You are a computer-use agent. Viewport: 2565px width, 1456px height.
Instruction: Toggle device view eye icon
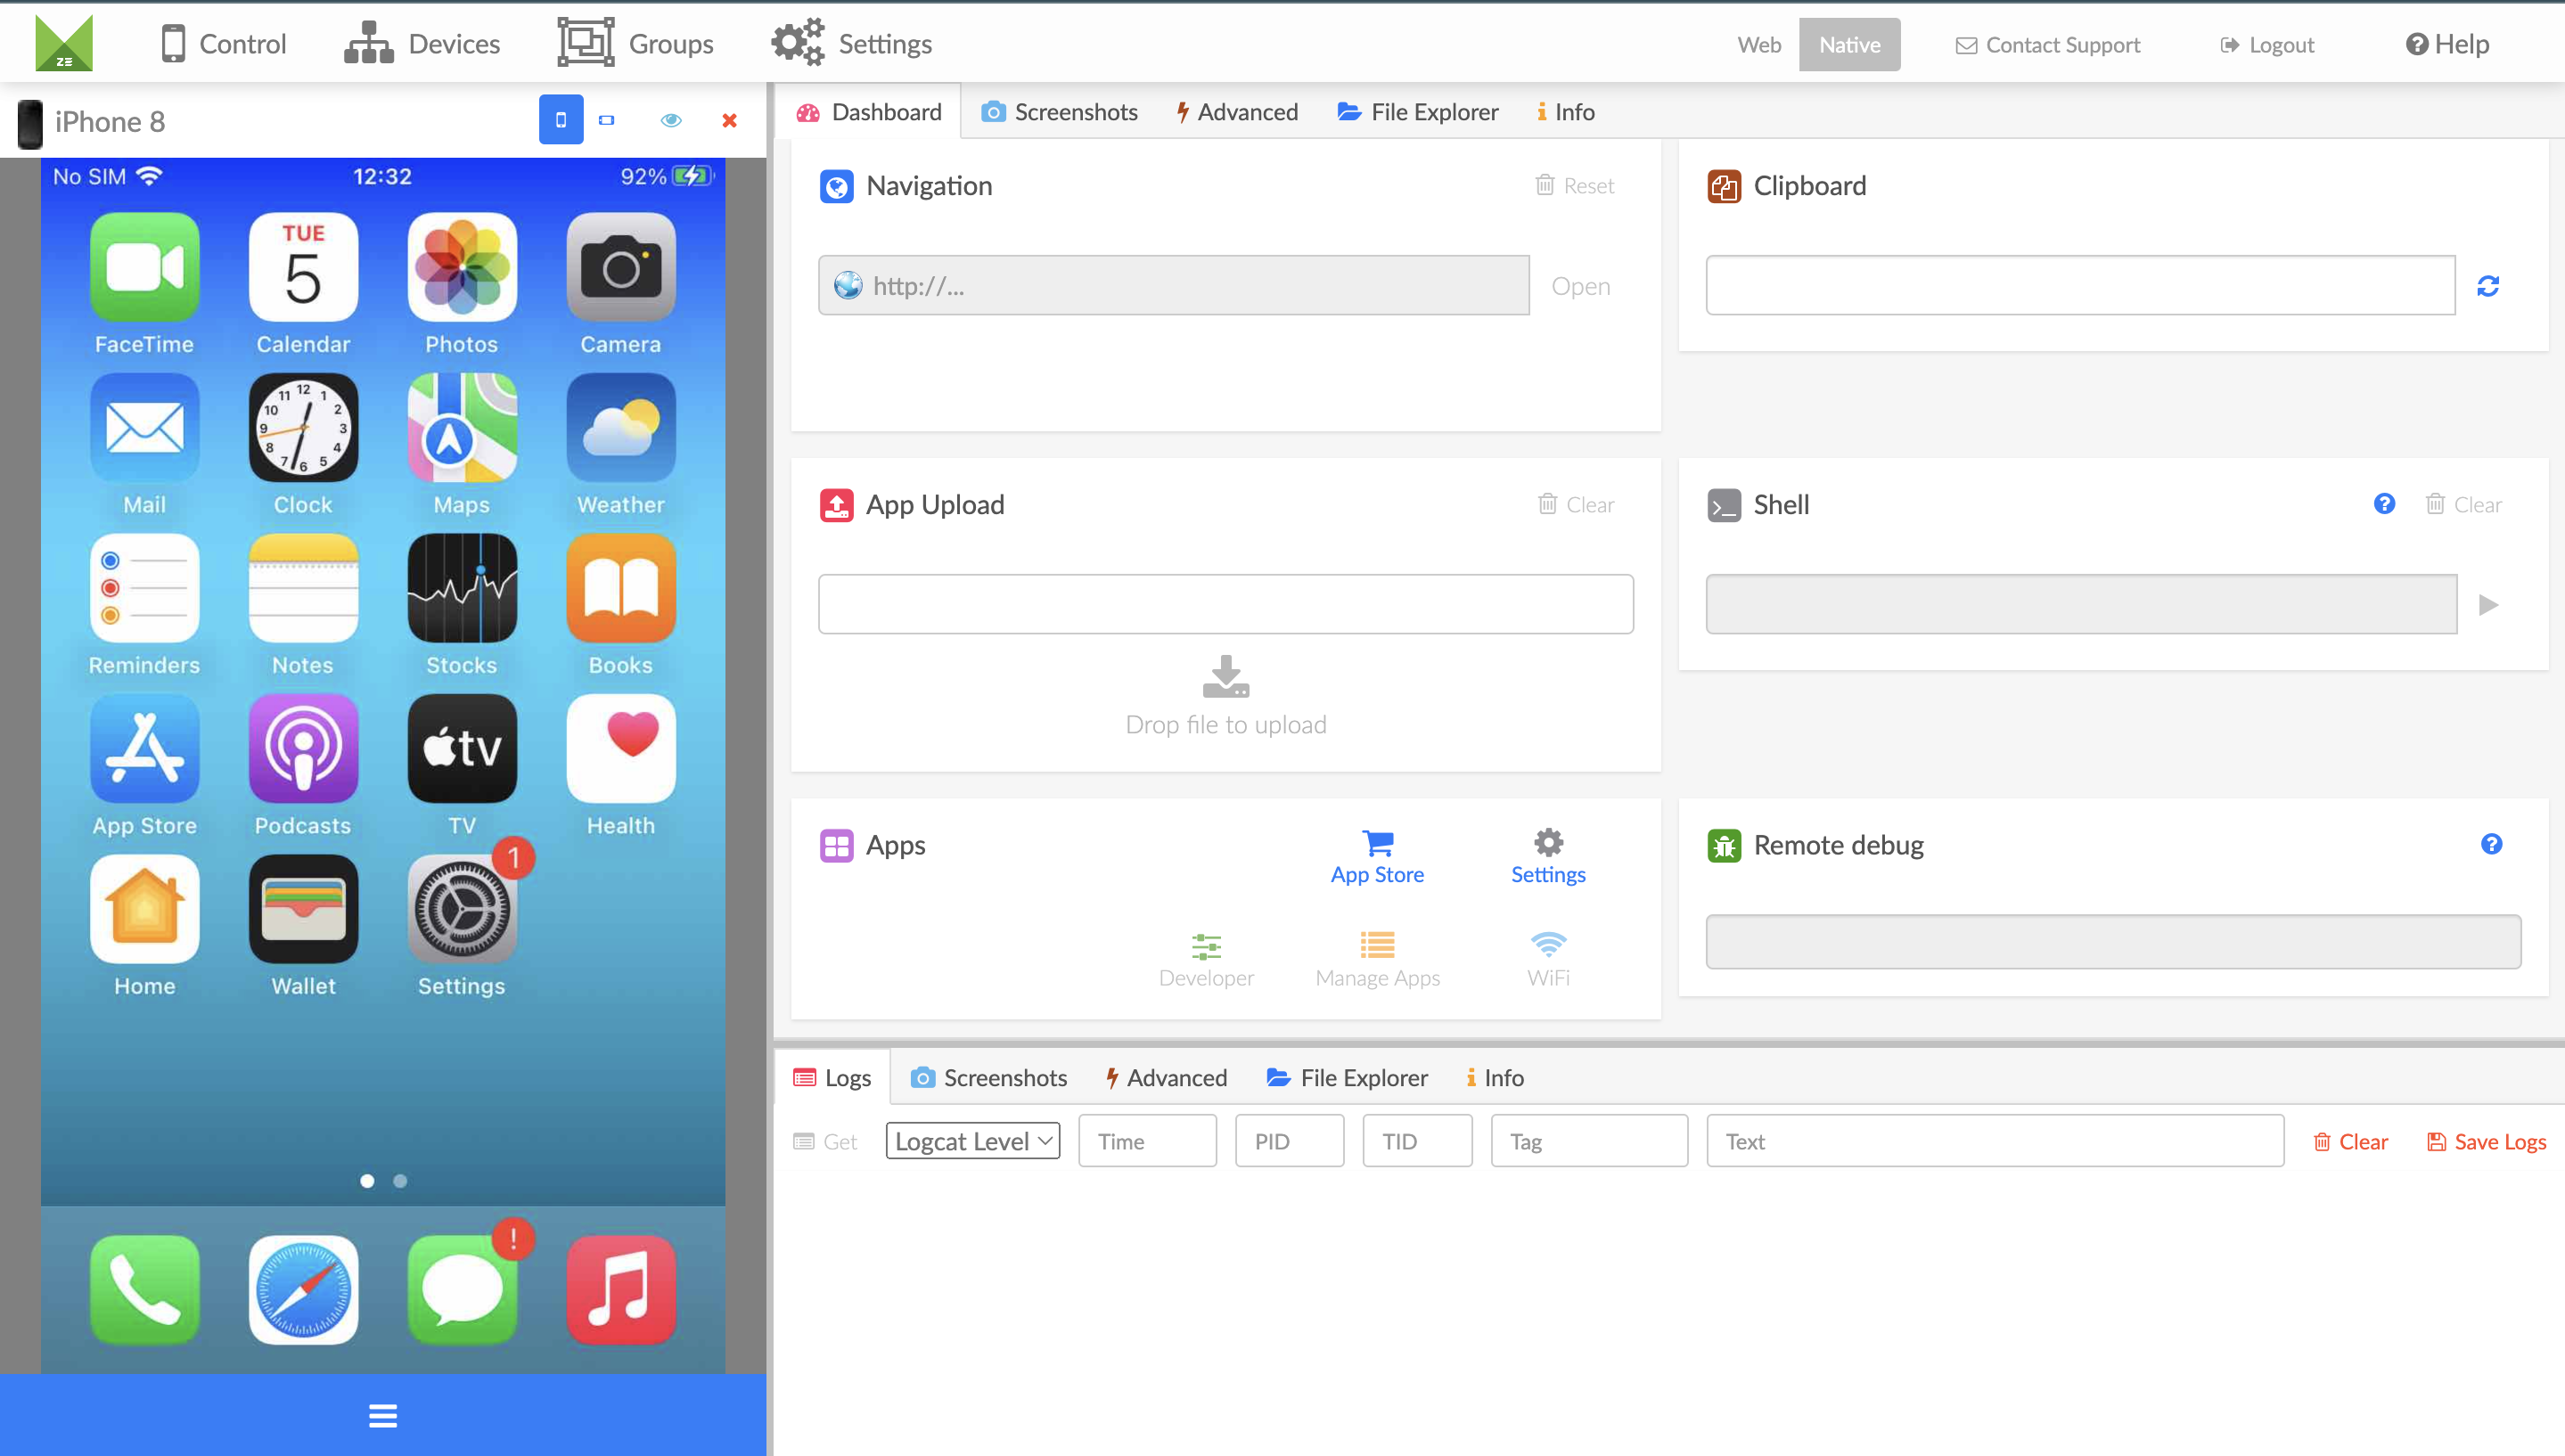point(671,120)
